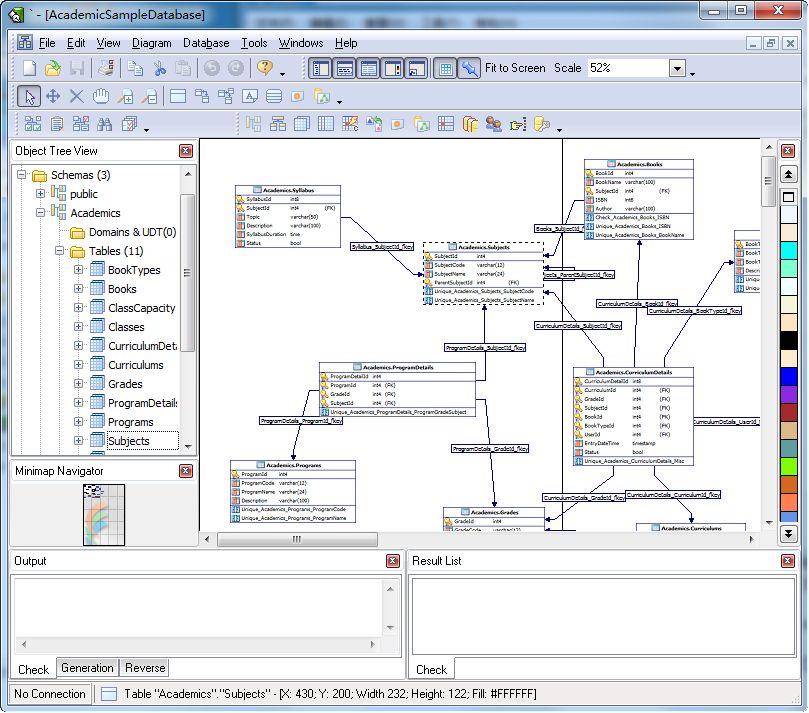Click the zoom in magnifier tool

(126, 96)
